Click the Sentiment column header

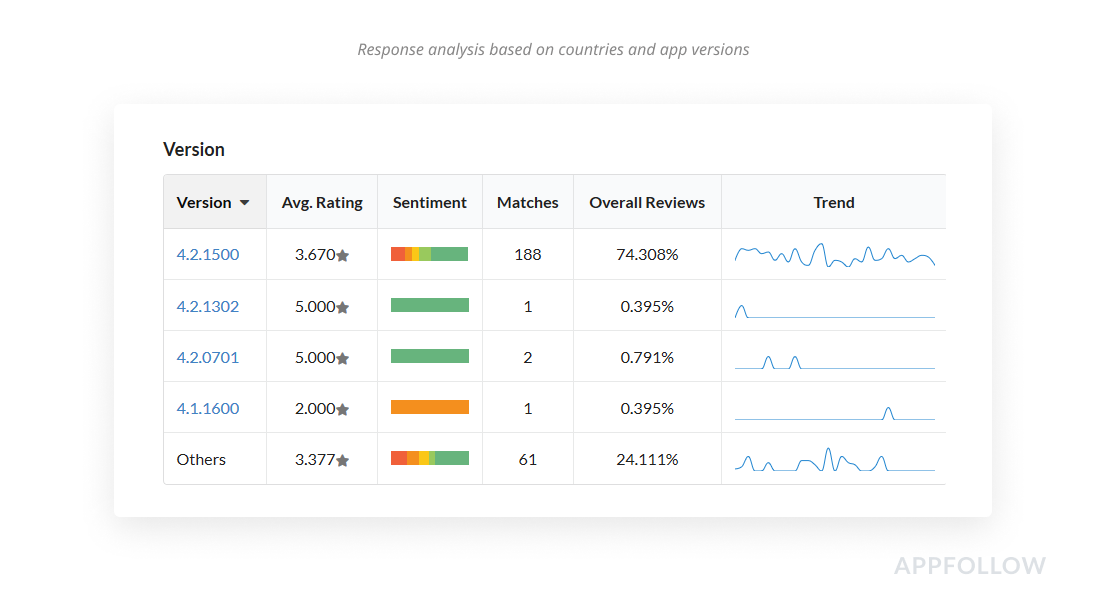pyautogui.click(x=430, y=202)
